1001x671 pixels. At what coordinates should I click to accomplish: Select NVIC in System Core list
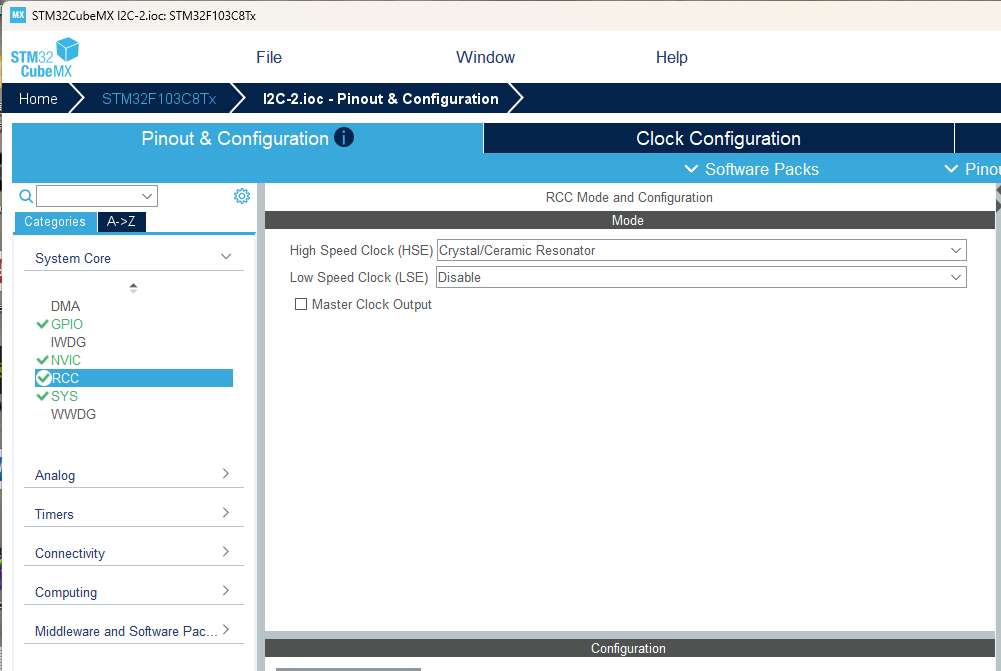66,360
